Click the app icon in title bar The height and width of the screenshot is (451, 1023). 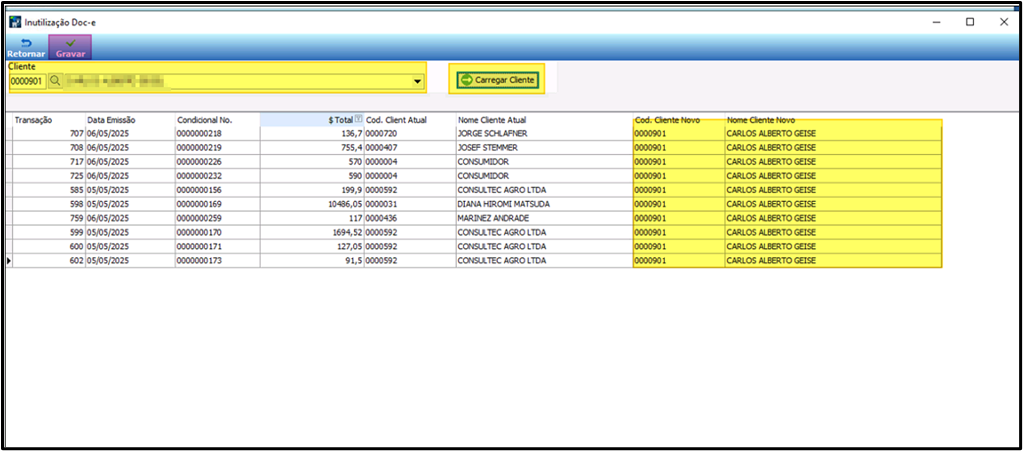tap(15, 22)
